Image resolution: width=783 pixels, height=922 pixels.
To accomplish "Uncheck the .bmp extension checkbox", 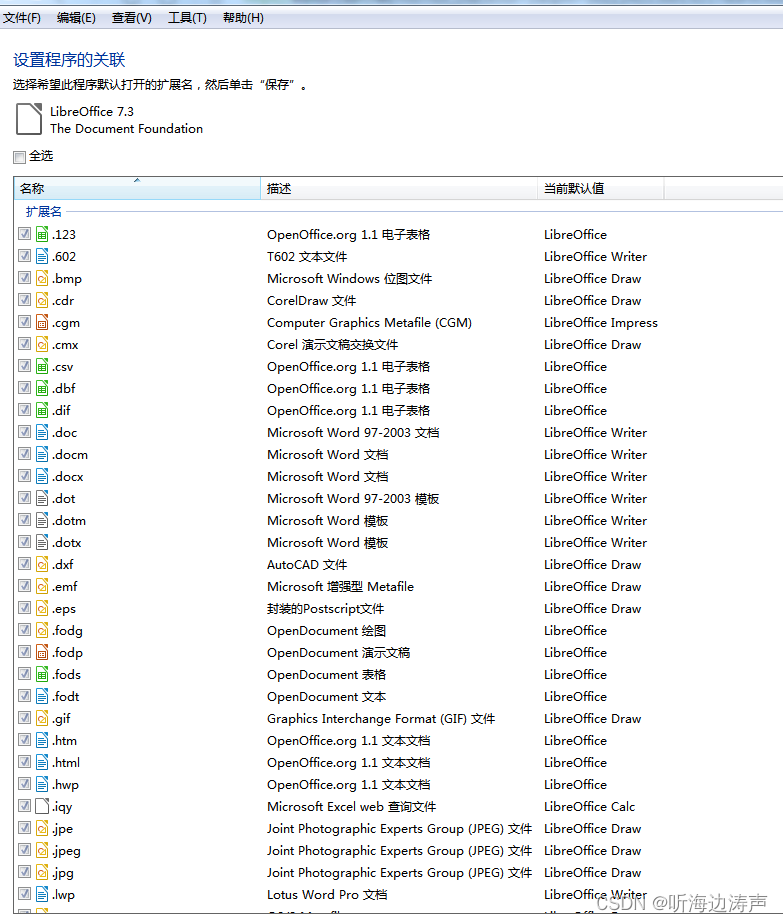I will pyautogui.click(x=24, y=278).
